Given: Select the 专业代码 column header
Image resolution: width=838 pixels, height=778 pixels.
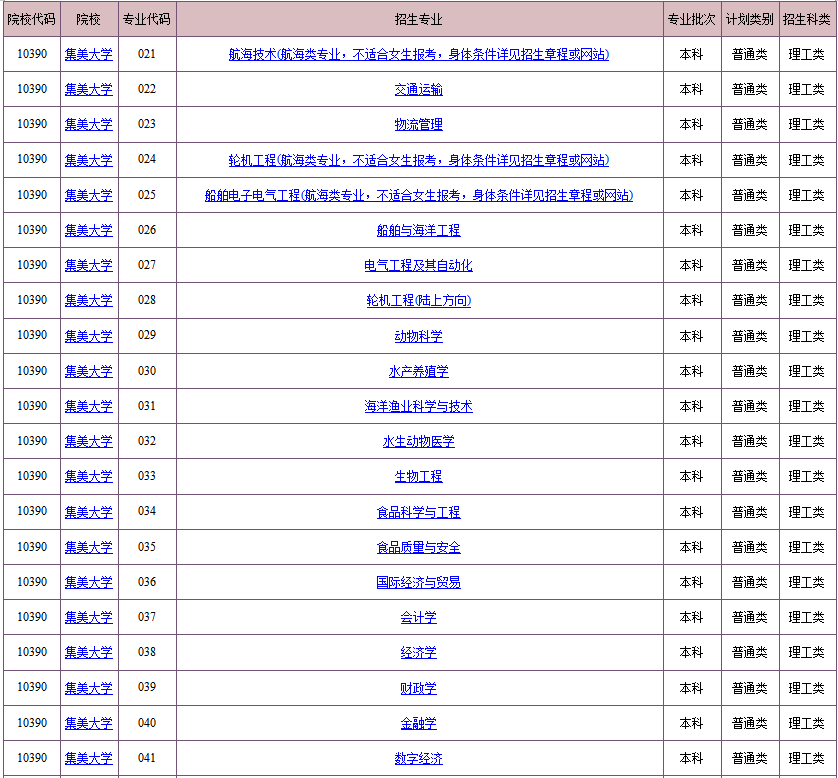Looking at the screenshot, I should (147, 19).
